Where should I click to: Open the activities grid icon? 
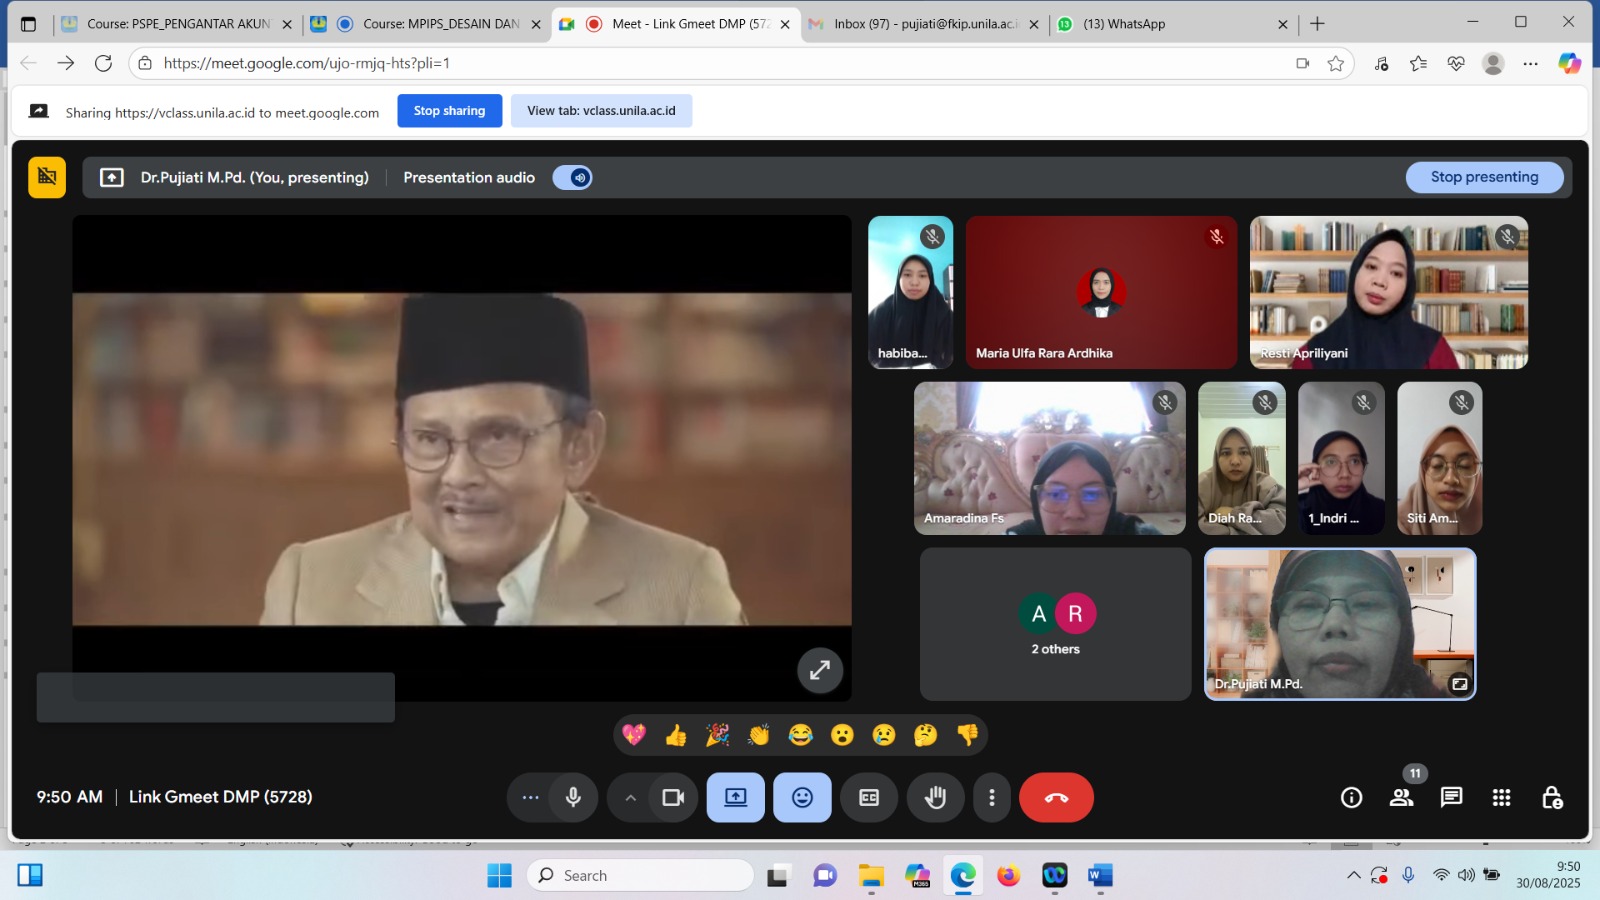[x=1501, y=797]
